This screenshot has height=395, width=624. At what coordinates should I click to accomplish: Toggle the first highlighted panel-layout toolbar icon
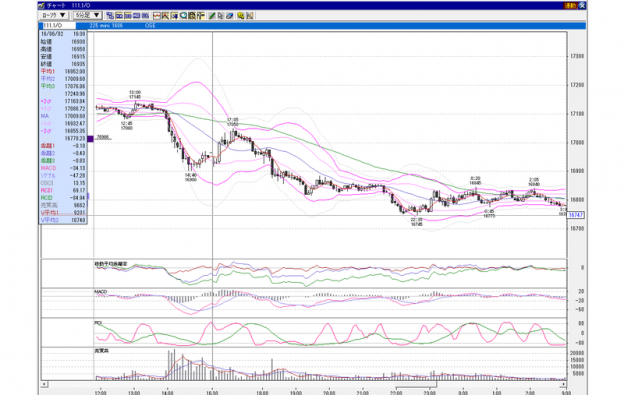click(x=119, y=16)
